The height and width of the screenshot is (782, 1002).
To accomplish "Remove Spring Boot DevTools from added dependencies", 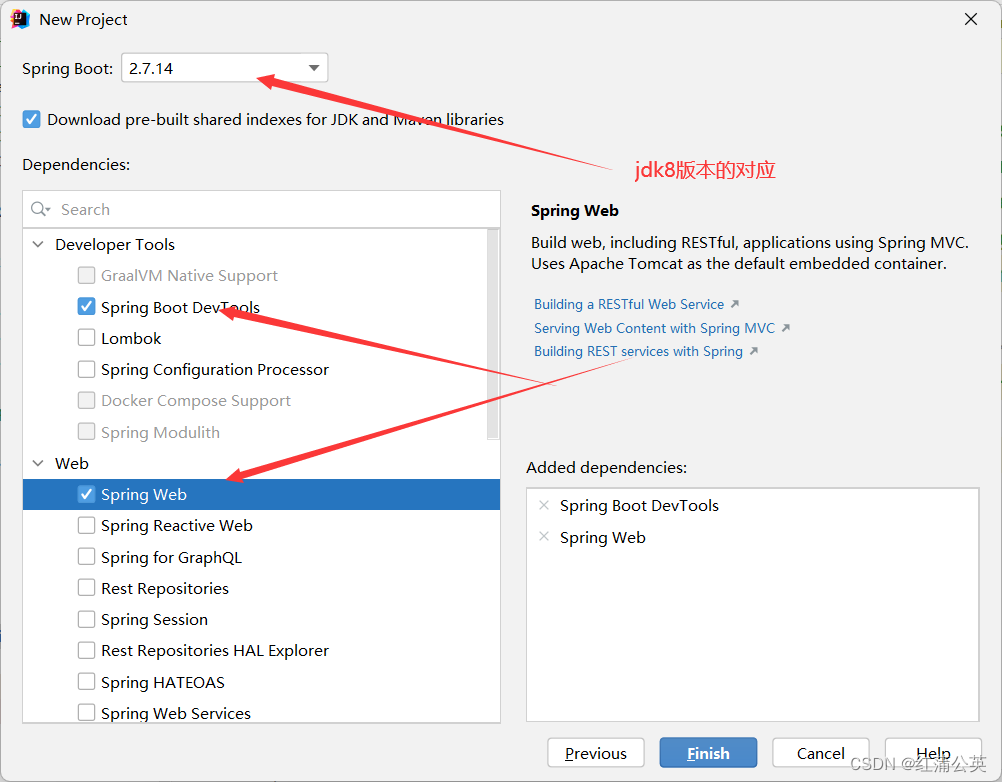I will click(x=544, y=505).
